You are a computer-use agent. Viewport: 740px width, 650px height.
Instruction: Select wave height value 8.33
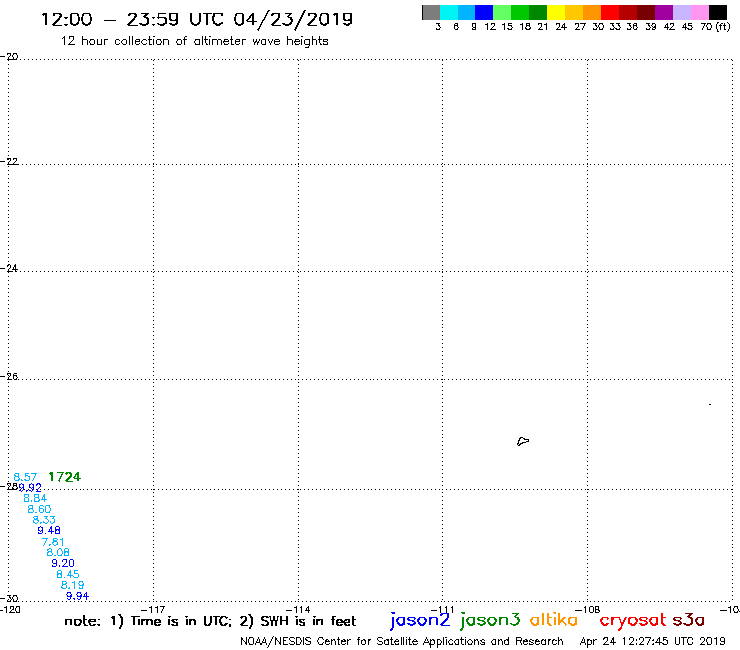[x=44, y=520]
